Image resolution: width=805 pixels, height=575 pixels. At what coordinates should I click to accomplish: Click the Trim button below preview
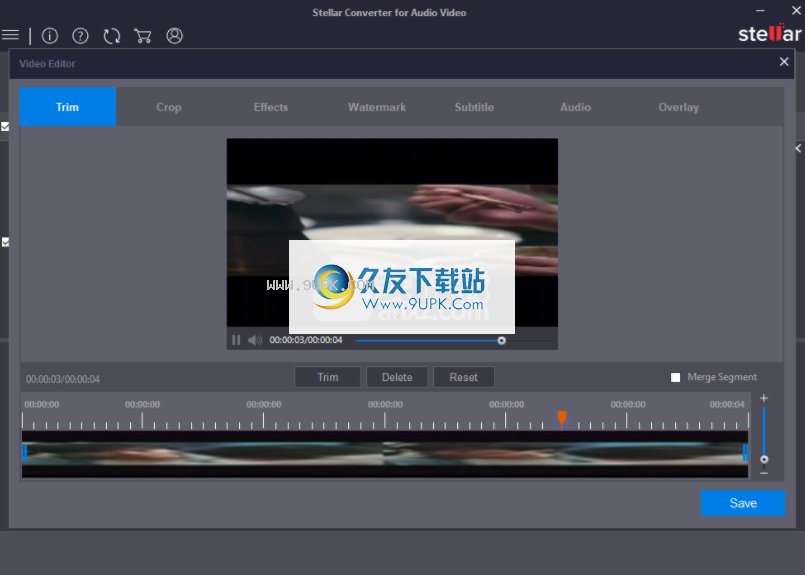click(x=328, y=377)
